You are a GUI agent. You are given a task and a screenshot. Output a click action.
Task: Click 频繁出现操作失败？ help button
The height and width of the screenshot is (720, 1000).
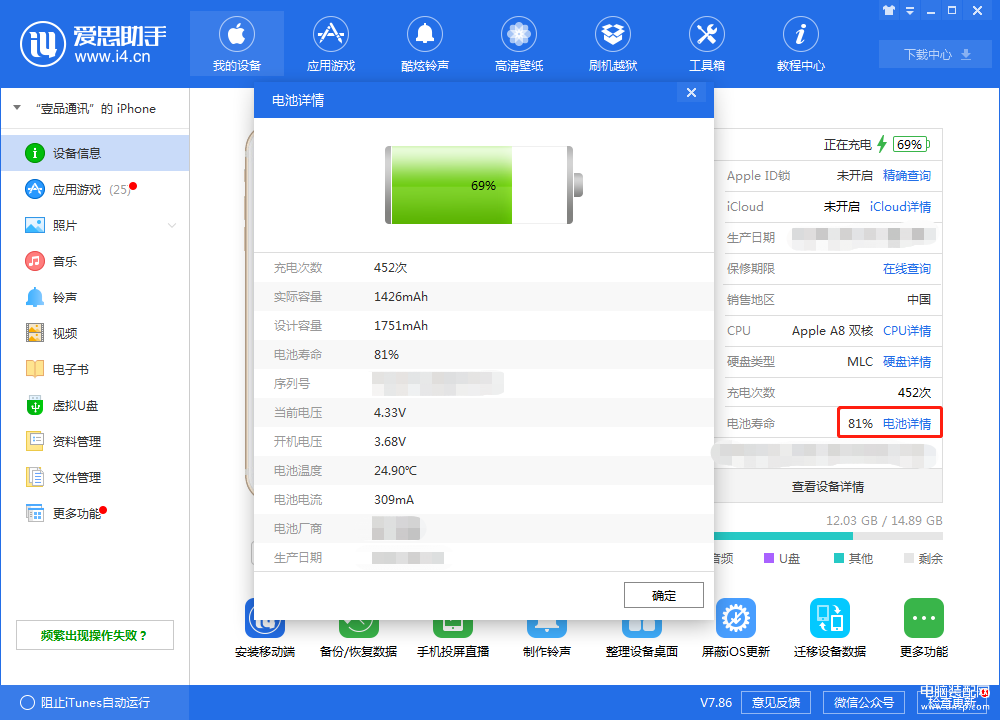point(95,635)
